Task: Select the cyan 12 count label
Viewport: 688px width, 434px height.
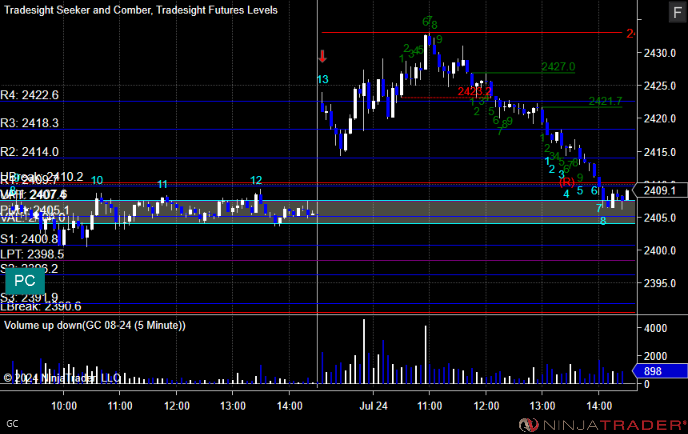Action: coord(256,180)
